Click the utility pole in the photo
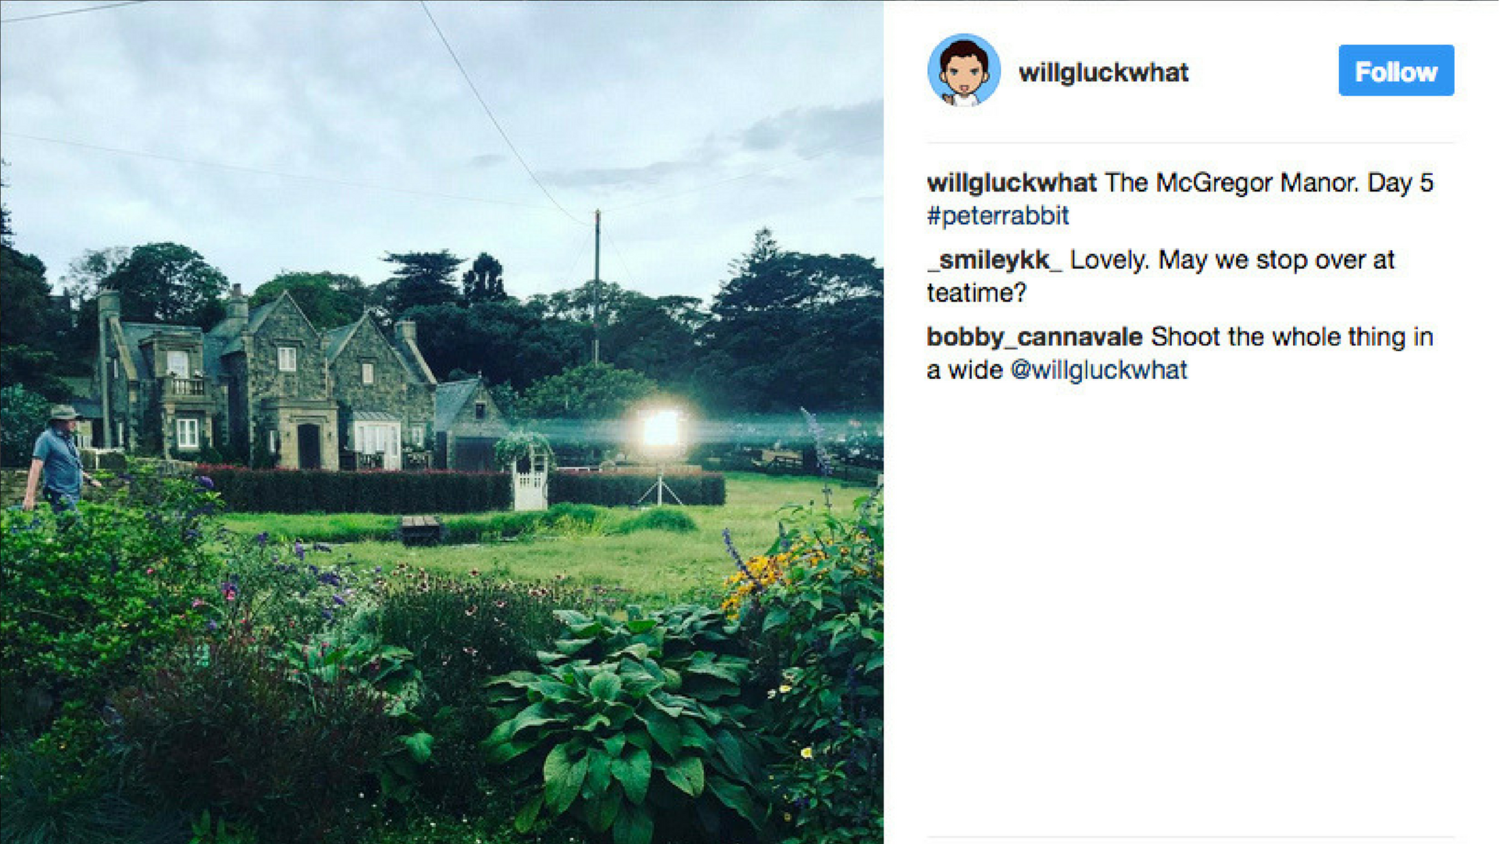1500x844 pixels. (x=597, y=287)
